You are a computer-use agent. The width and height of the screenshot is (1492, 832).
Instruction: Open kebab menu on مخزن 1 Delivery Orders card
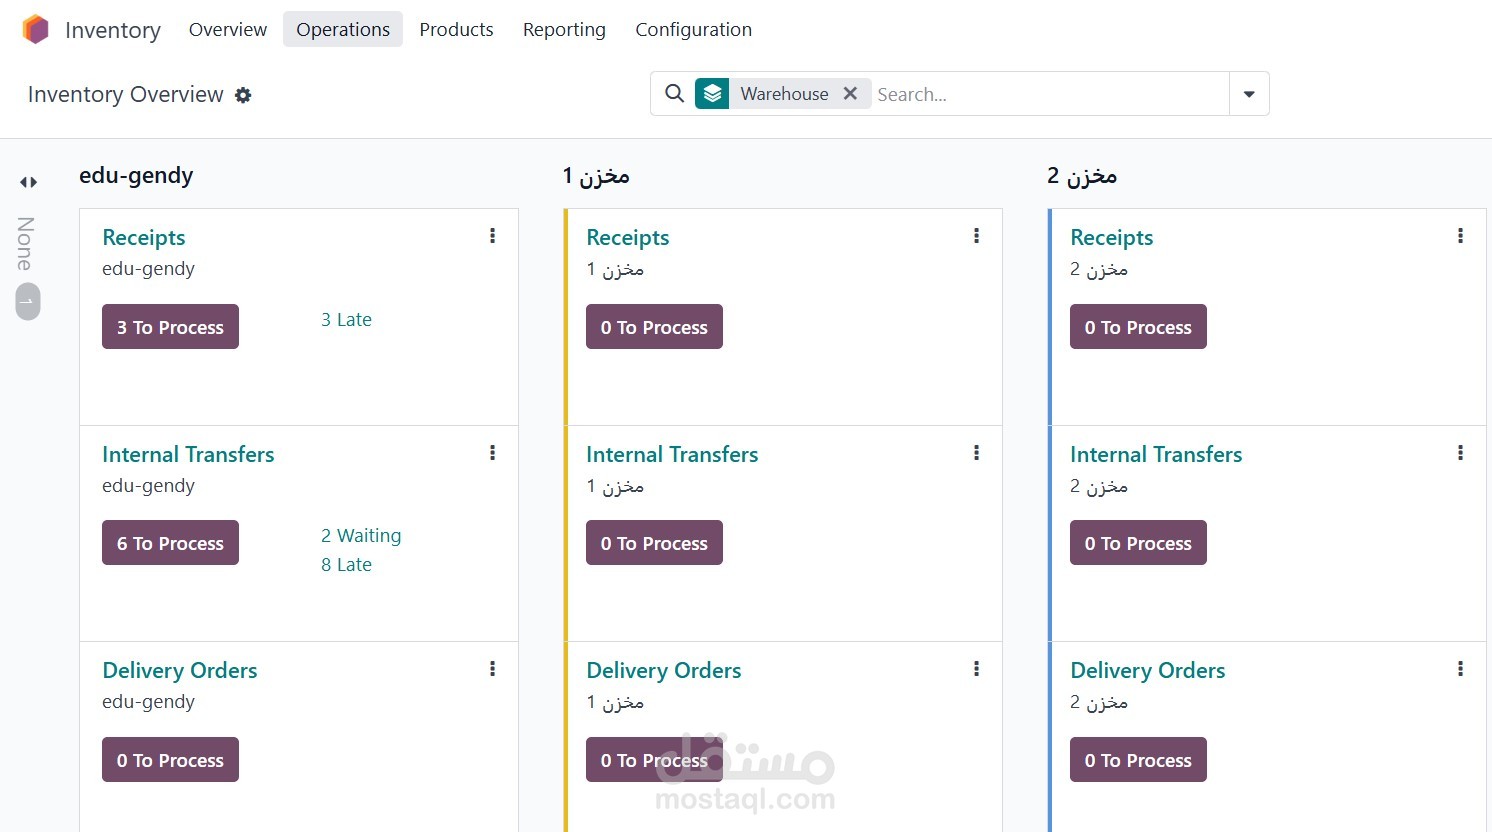click(976, 669)
